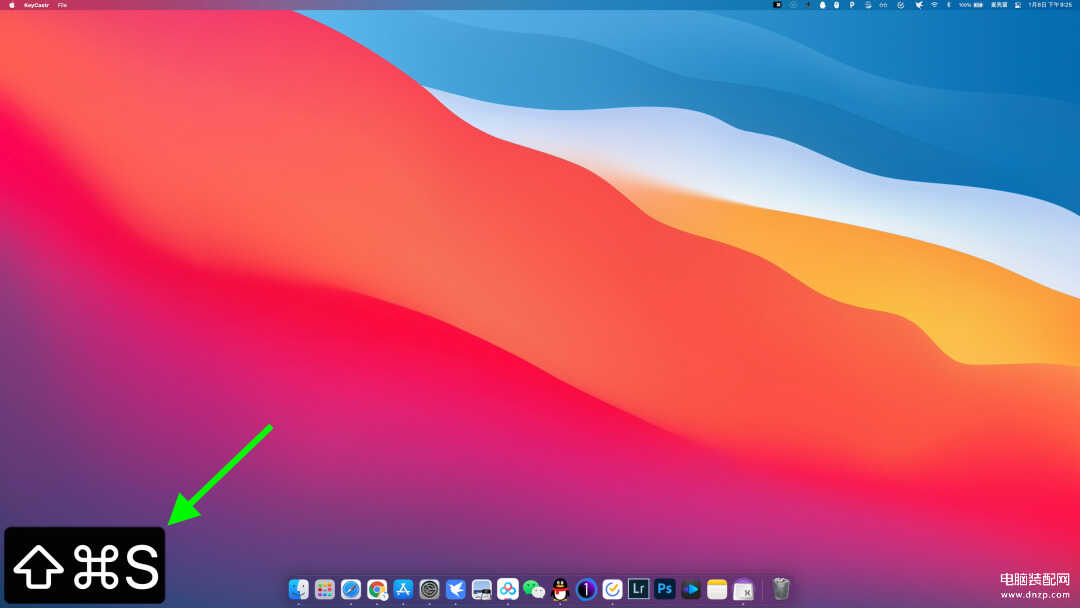Open the blue bird app in the Dock
This screenshot has height=608, width=1080.
tap(456, 589)
